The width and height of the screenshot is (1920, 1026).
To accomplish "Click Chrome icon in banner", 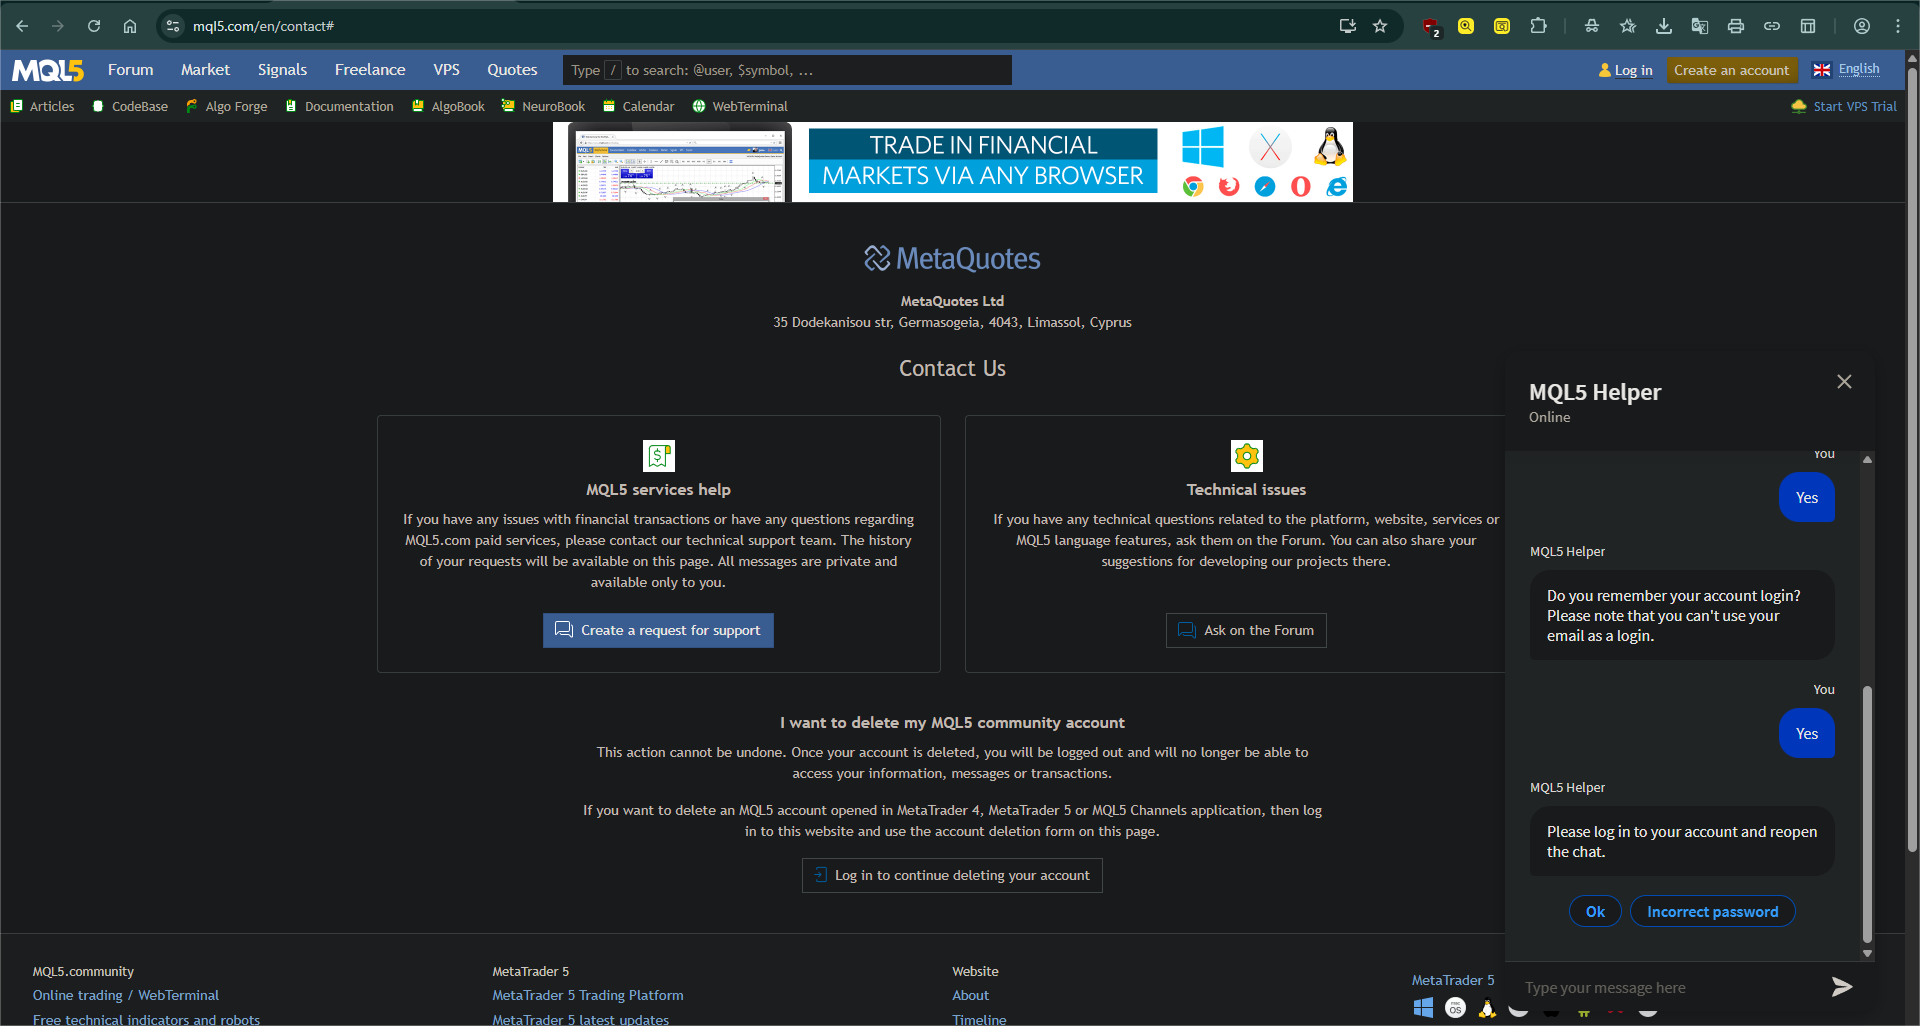I will tap(1192, 186).
